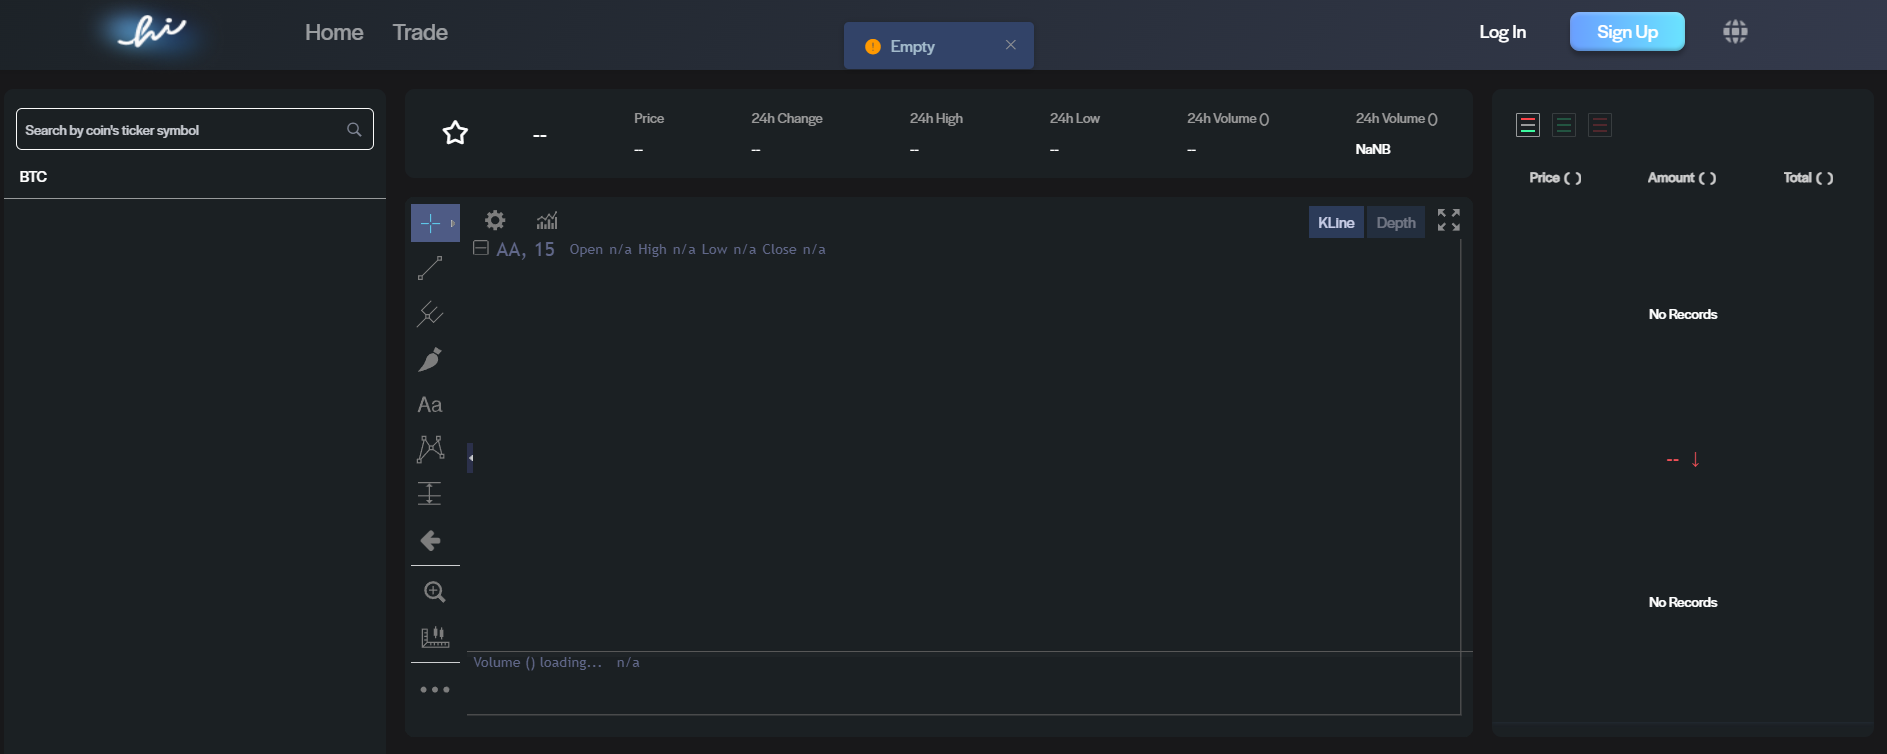Select the pattern drawing tool
Screen dimensions: 1887x754
[x=430, y=448]
